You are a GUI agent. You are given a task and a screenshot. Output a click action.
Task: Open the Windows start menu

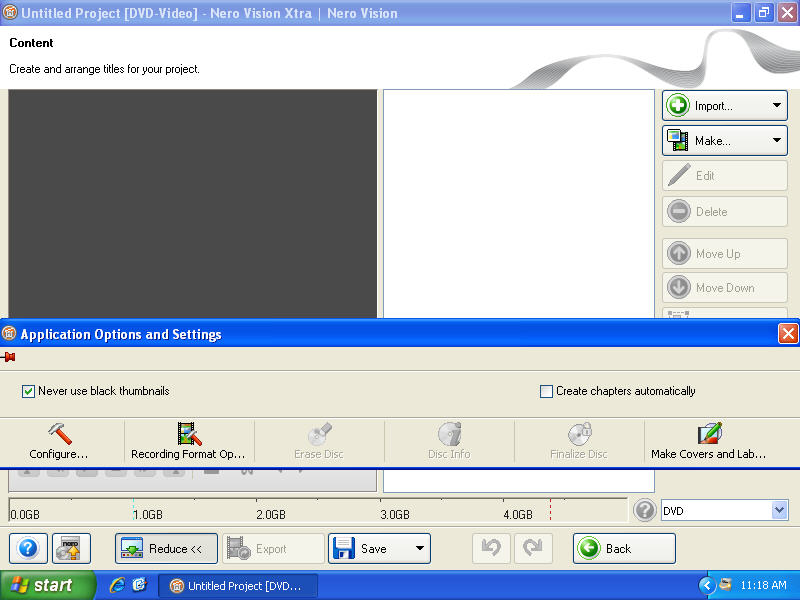[x=47, y=585]
